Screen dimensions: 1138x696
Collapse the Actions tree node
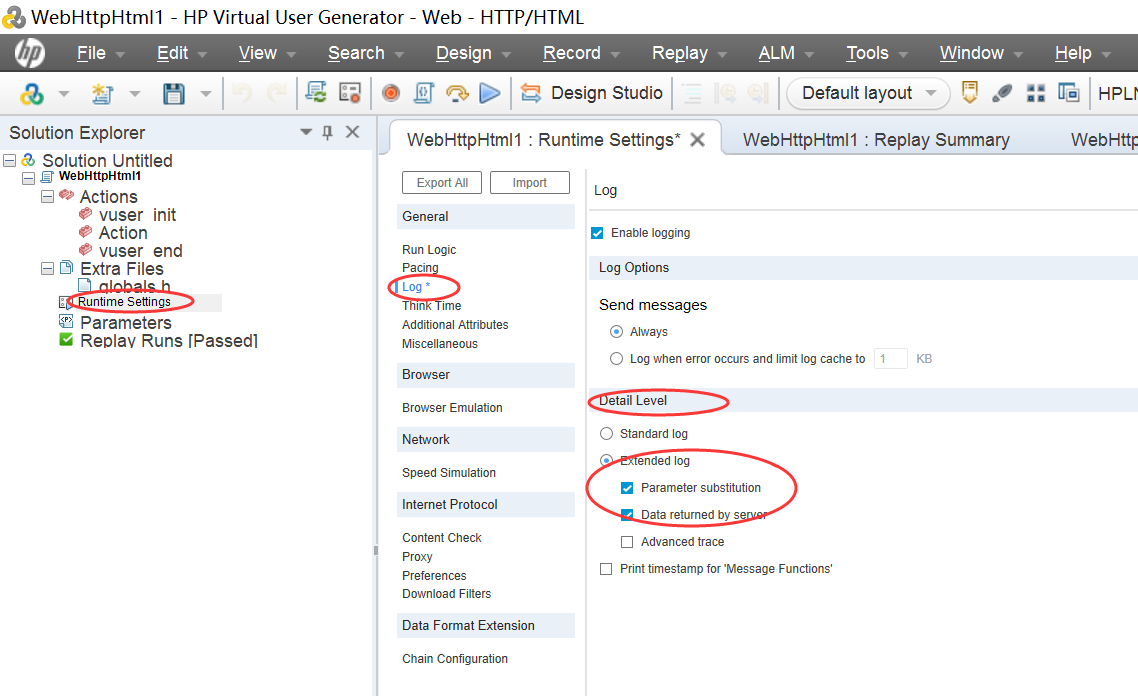pyautogui.click(x=47, y=197)
